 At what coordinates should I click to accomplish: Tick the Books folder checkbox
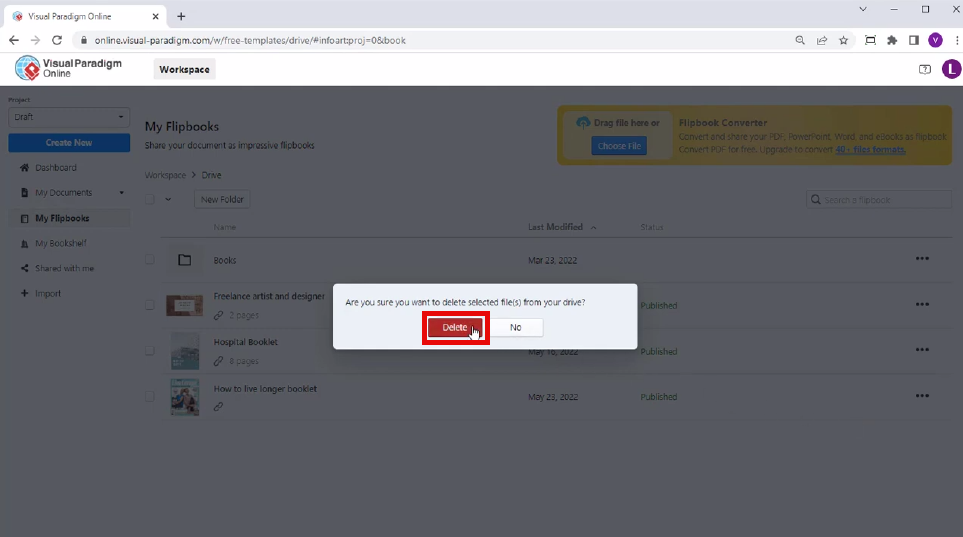150,260
